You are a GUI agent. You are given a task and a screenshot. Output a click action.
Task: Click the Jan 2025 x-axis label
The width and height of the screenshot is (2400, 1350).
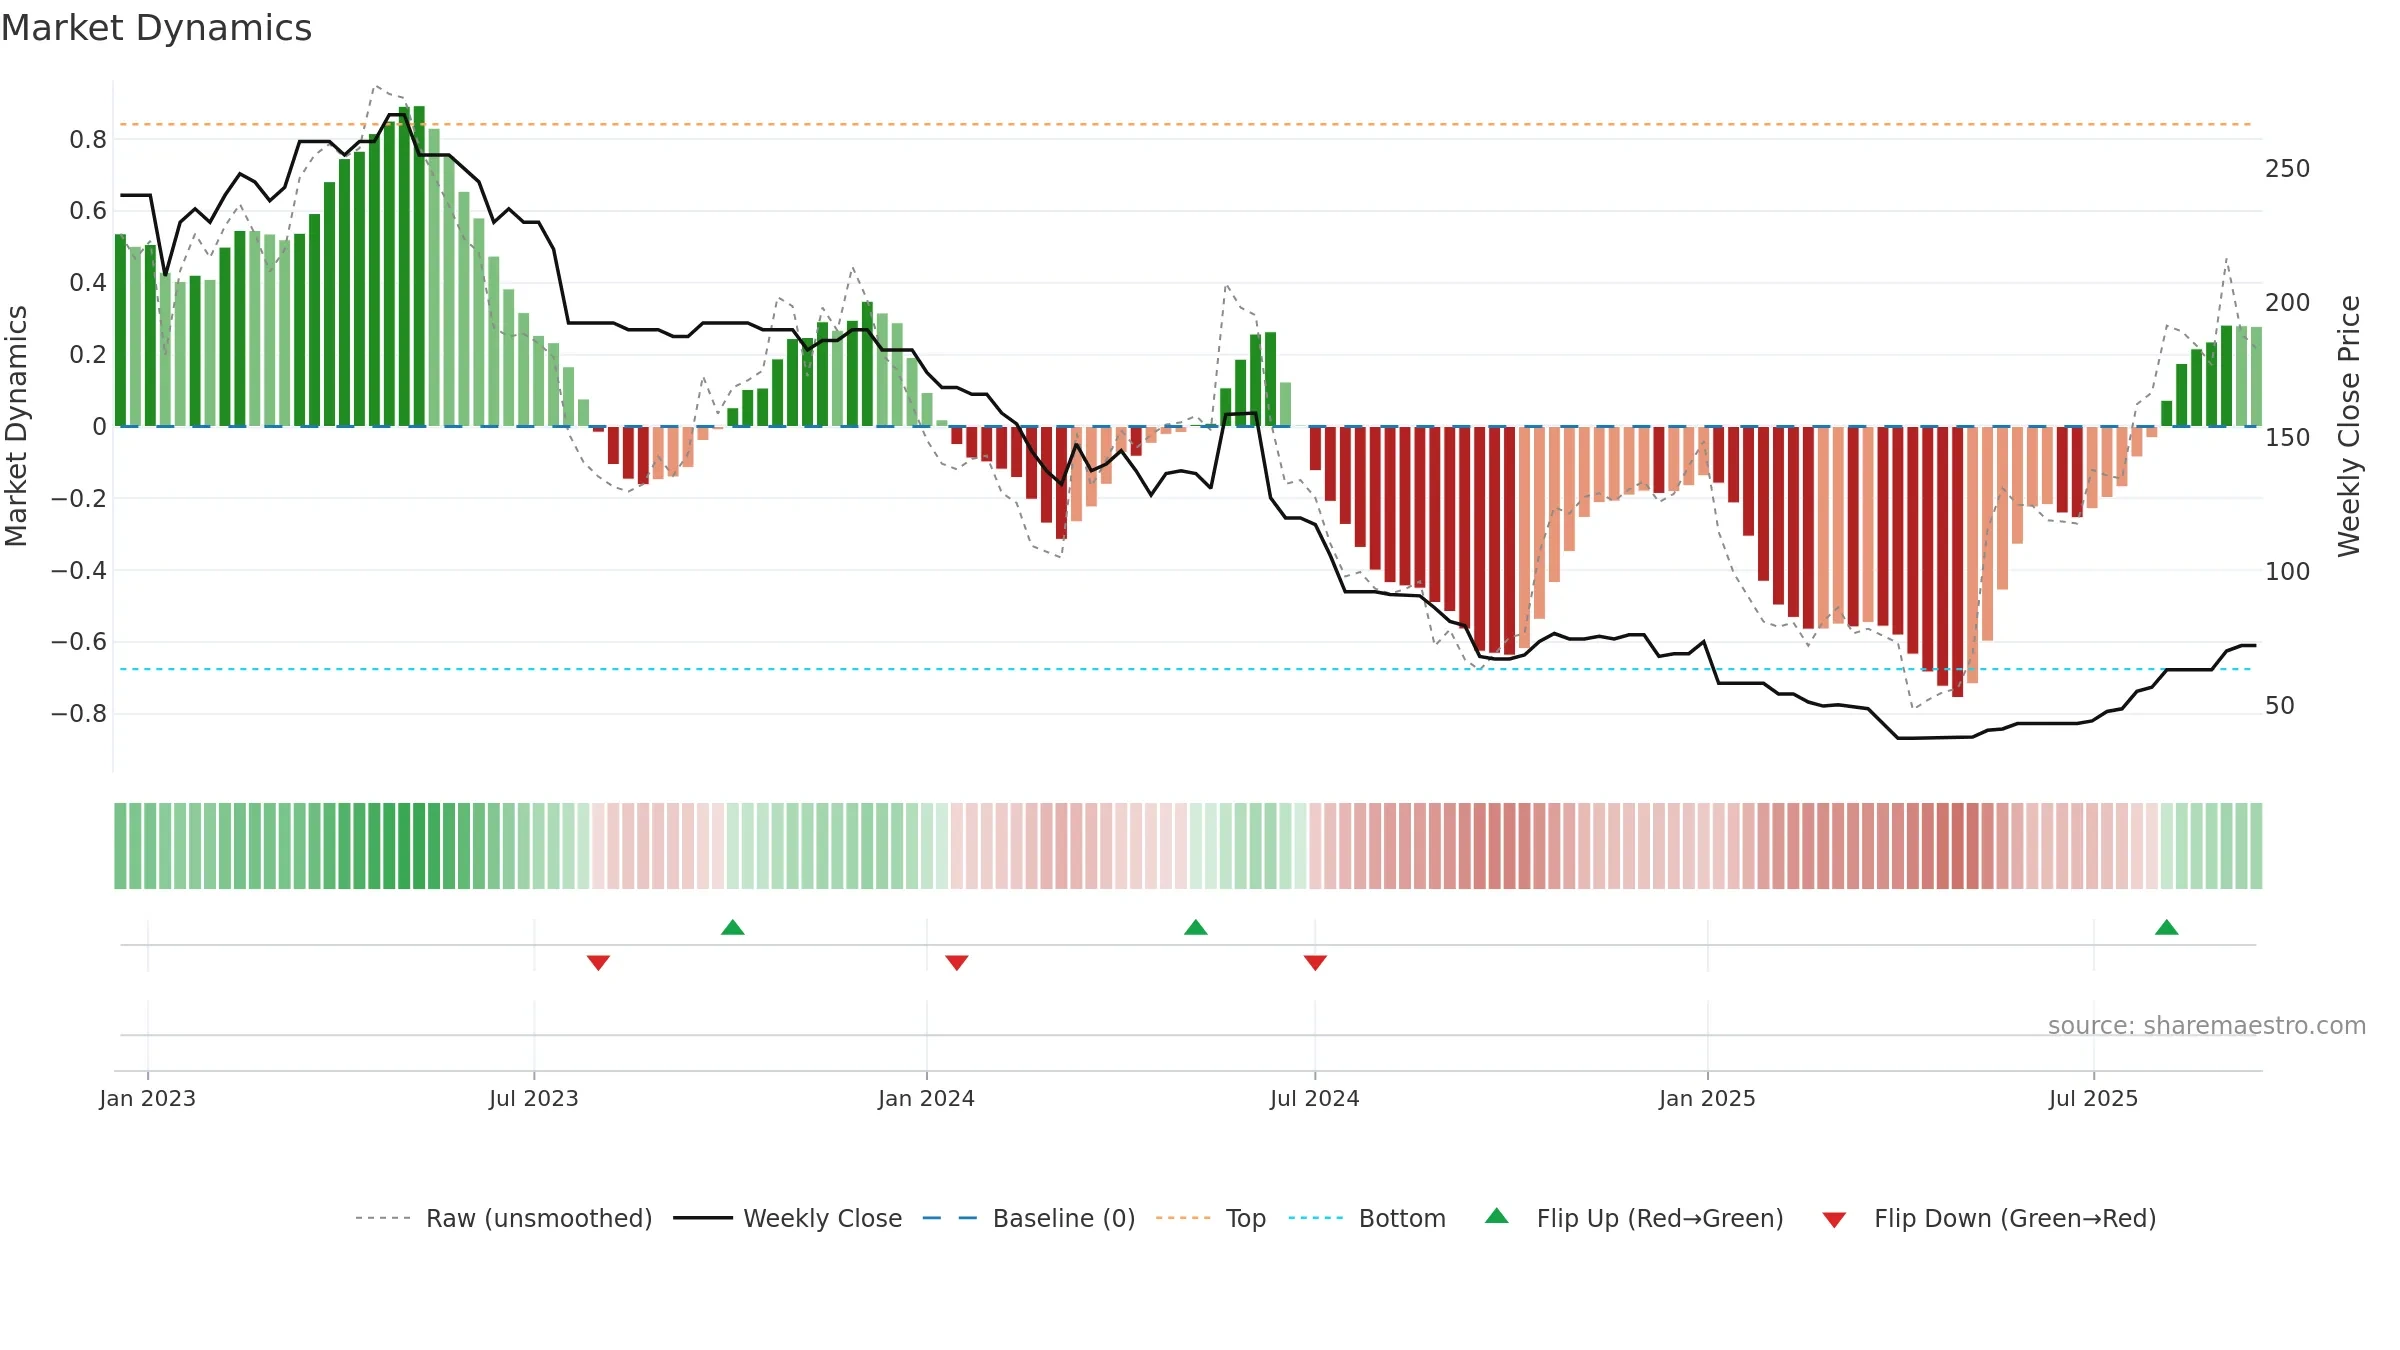1708,1099
